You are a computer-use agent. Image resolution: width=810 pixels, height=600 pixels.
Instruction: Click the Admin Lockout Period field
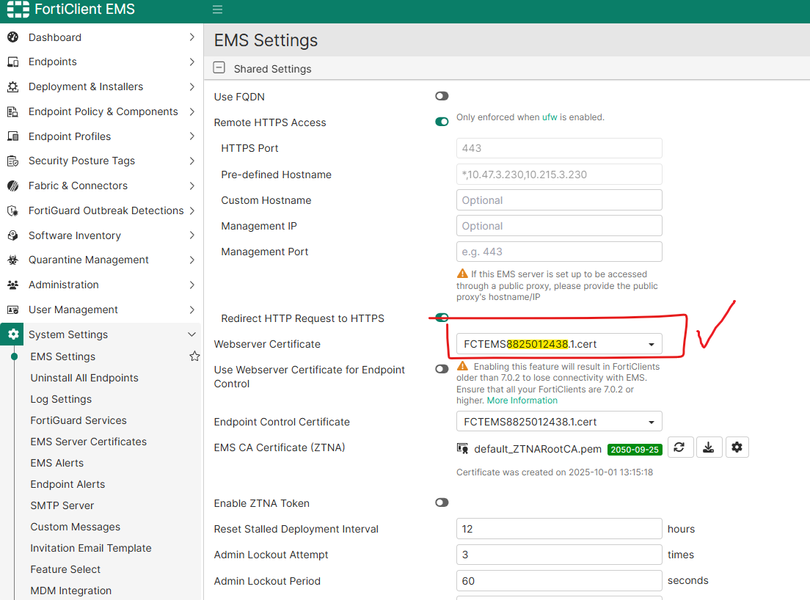coord(559,580)
